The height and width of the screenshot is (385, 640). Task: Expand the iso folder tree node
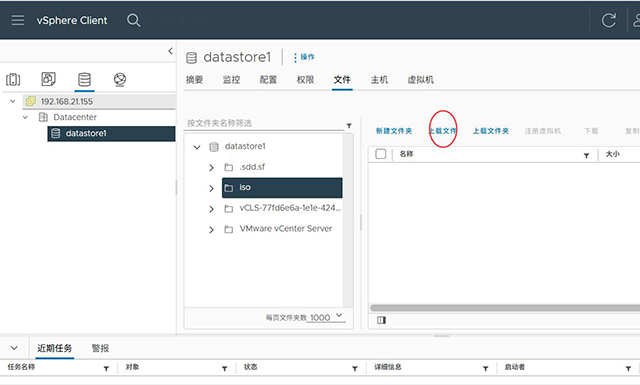[x=211, y=188]
